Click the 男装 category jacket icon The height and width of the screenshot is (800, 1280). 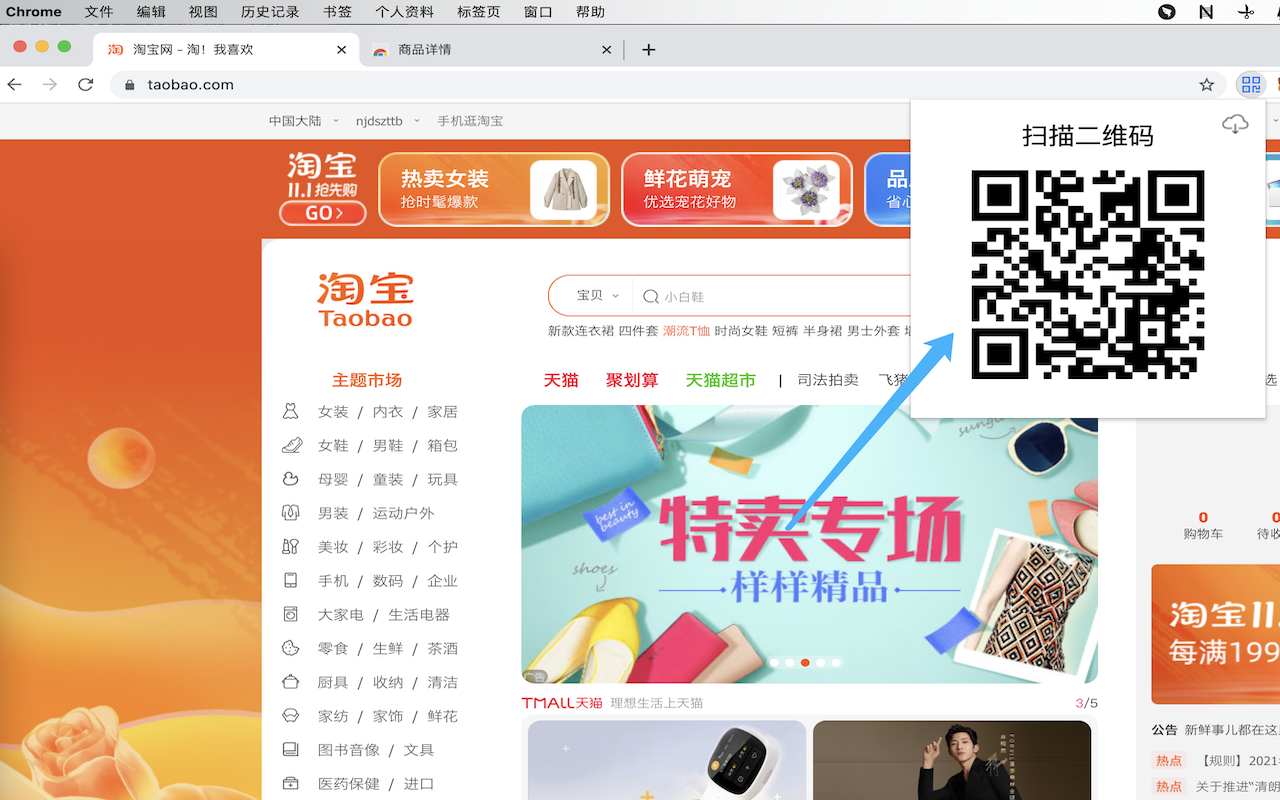(291, 513)
